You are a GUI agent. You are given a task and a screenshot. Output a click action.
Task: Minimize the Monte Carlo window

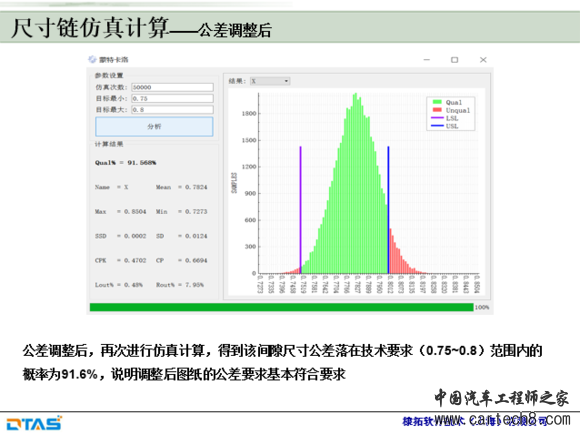click(x=427, y=60)
